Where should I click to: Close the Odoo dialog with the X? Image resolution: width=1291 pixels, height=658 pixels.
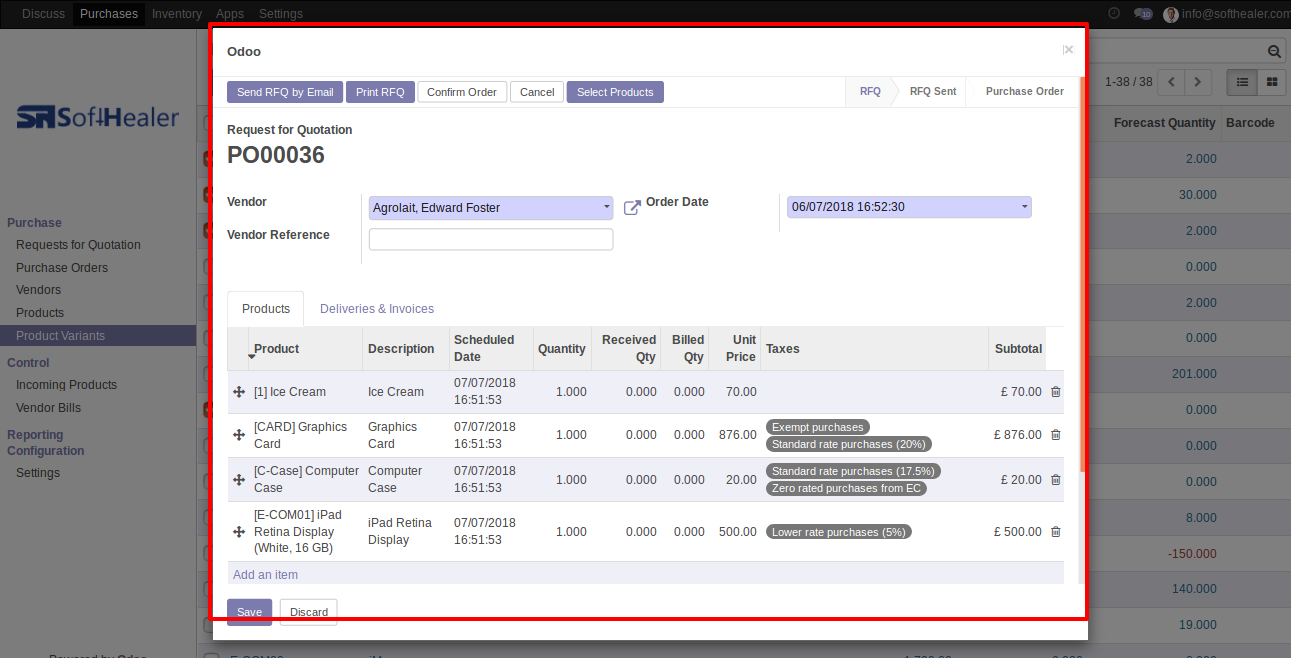(x=1068, y=50)
